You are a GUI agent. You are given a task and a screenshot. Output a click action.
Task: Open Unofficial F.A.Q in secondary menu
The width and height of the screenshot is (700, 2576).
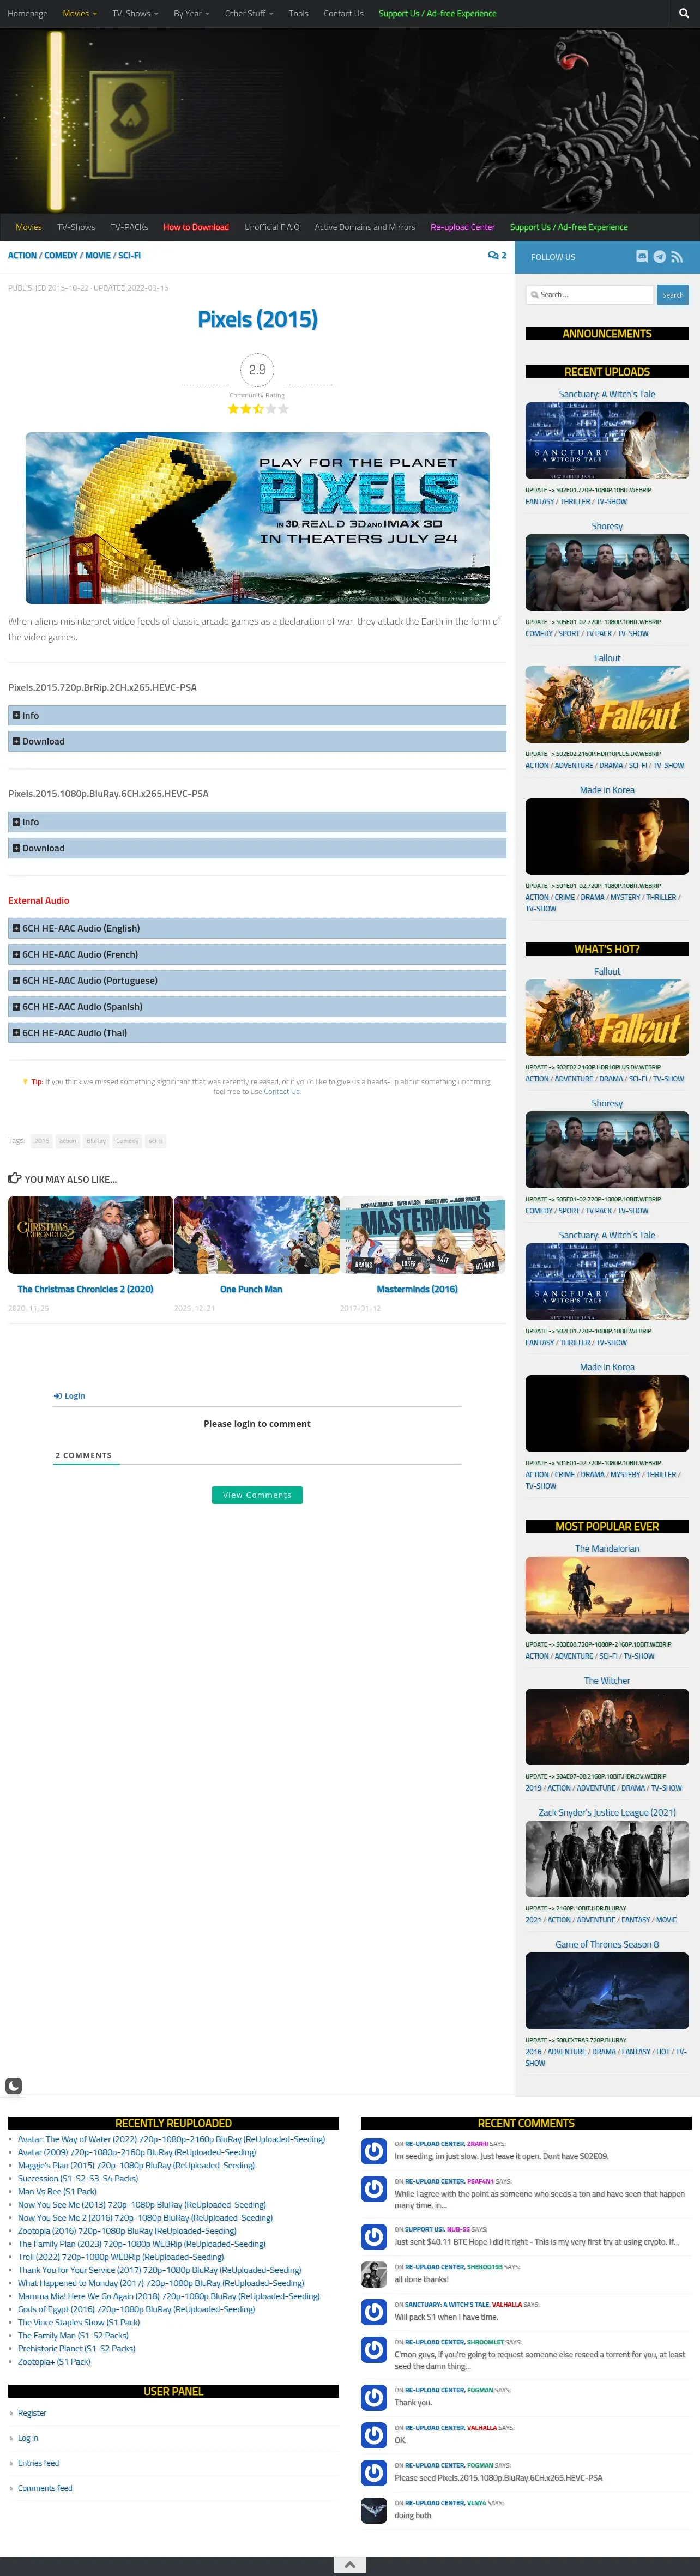[x=272, y=227]
